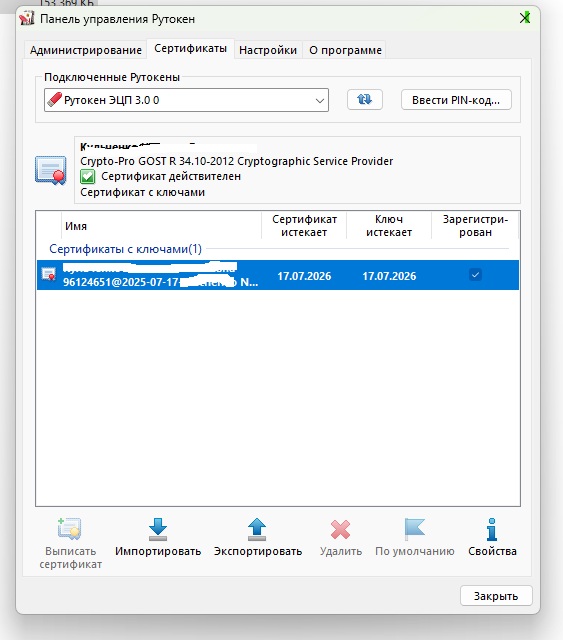Click the Ключ истекает column header
This screenshot has width=563, height=640.
pyautogui.click(x=389, y=226)
